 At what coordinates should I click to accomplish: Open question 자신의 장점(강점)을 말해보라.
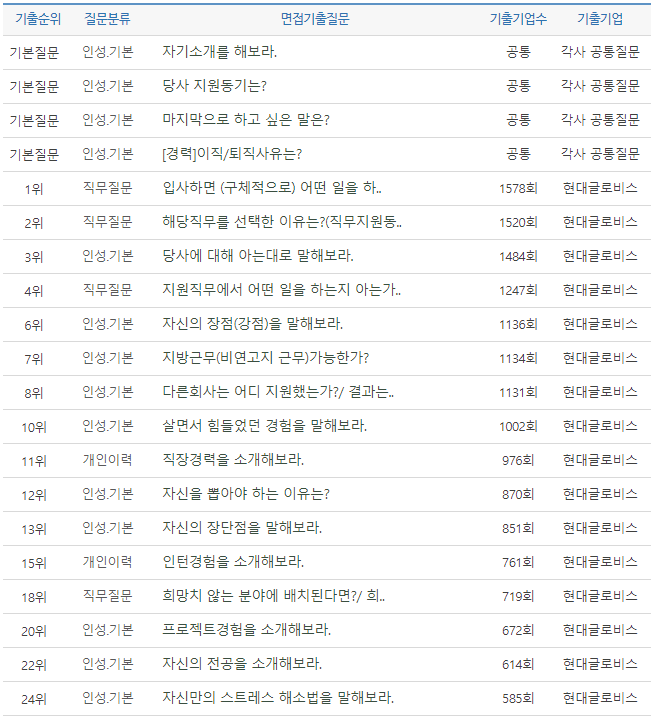pyautogui.click(x=253, y=324)
